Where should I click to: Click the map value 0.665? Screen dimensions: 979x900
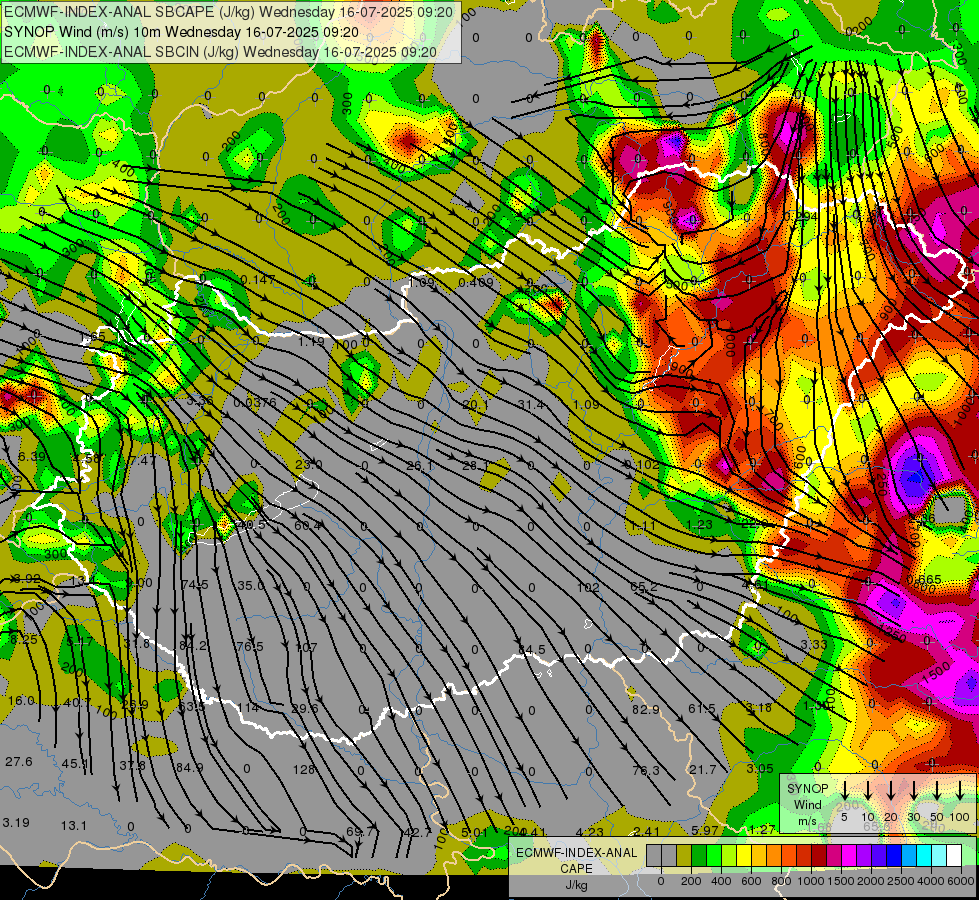[x=924, y=580]
